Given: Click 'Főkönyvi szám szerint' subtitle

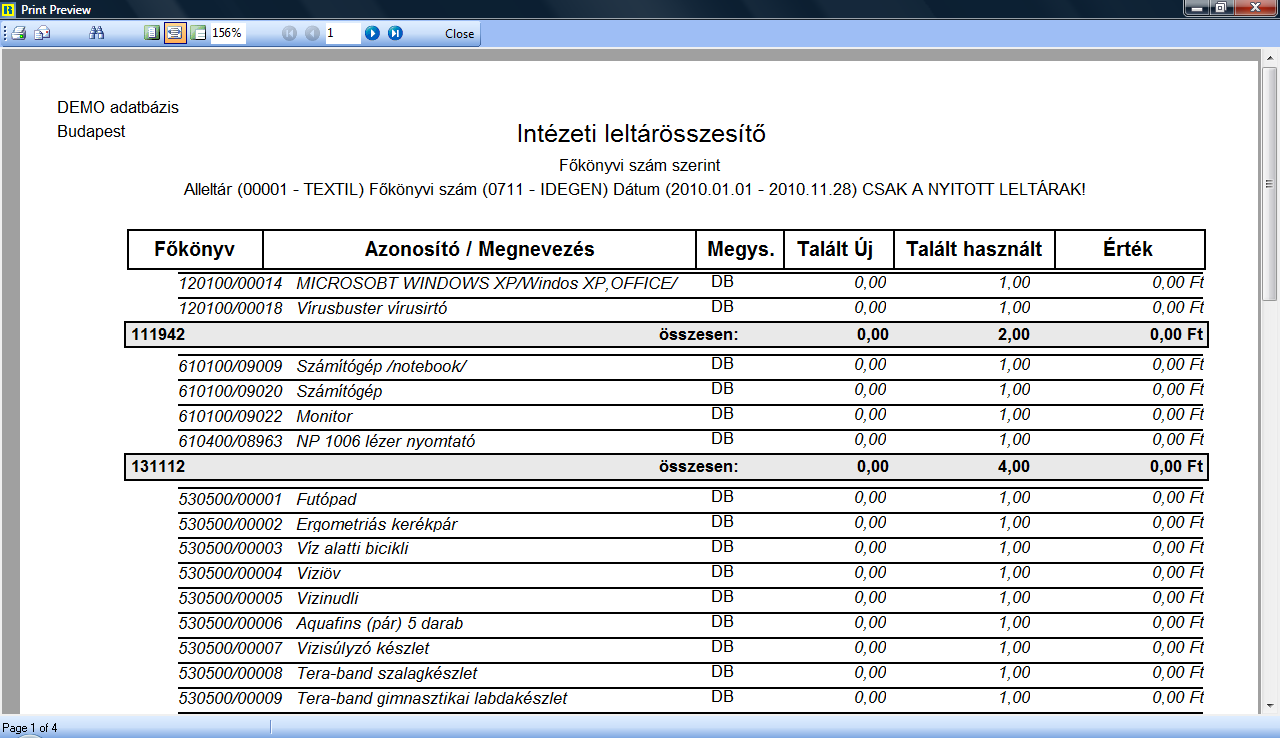Looking at the screenshot, I should coord(641,165).
